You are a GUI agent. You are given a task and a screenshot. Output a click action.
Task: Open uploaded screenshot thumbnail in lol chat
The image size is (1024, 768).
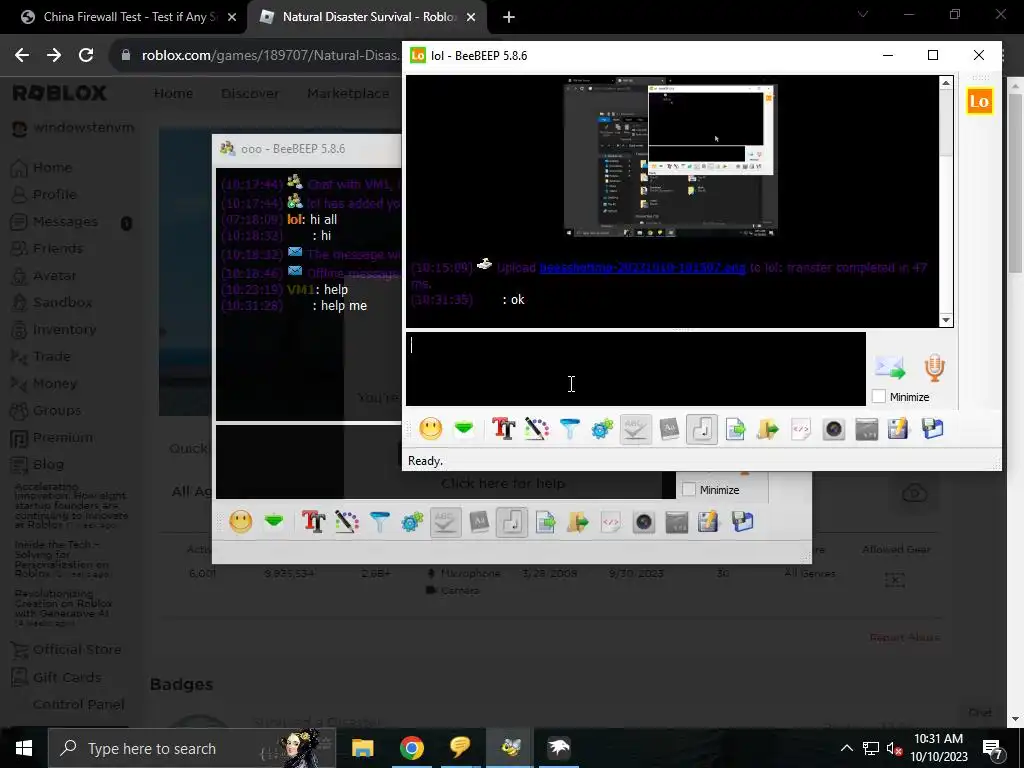pos(671,157)
